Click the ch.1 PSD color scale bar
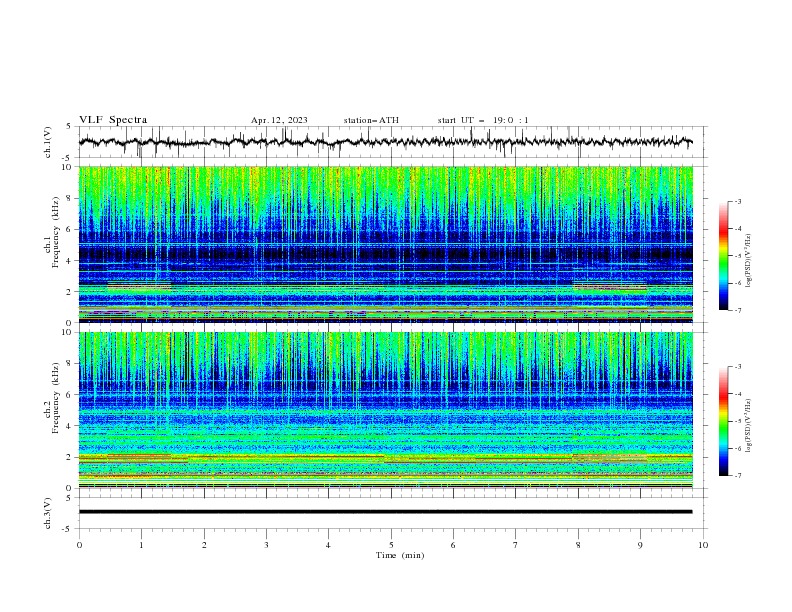This screenshot has height=612, width=792. click(x=724, y=255)
